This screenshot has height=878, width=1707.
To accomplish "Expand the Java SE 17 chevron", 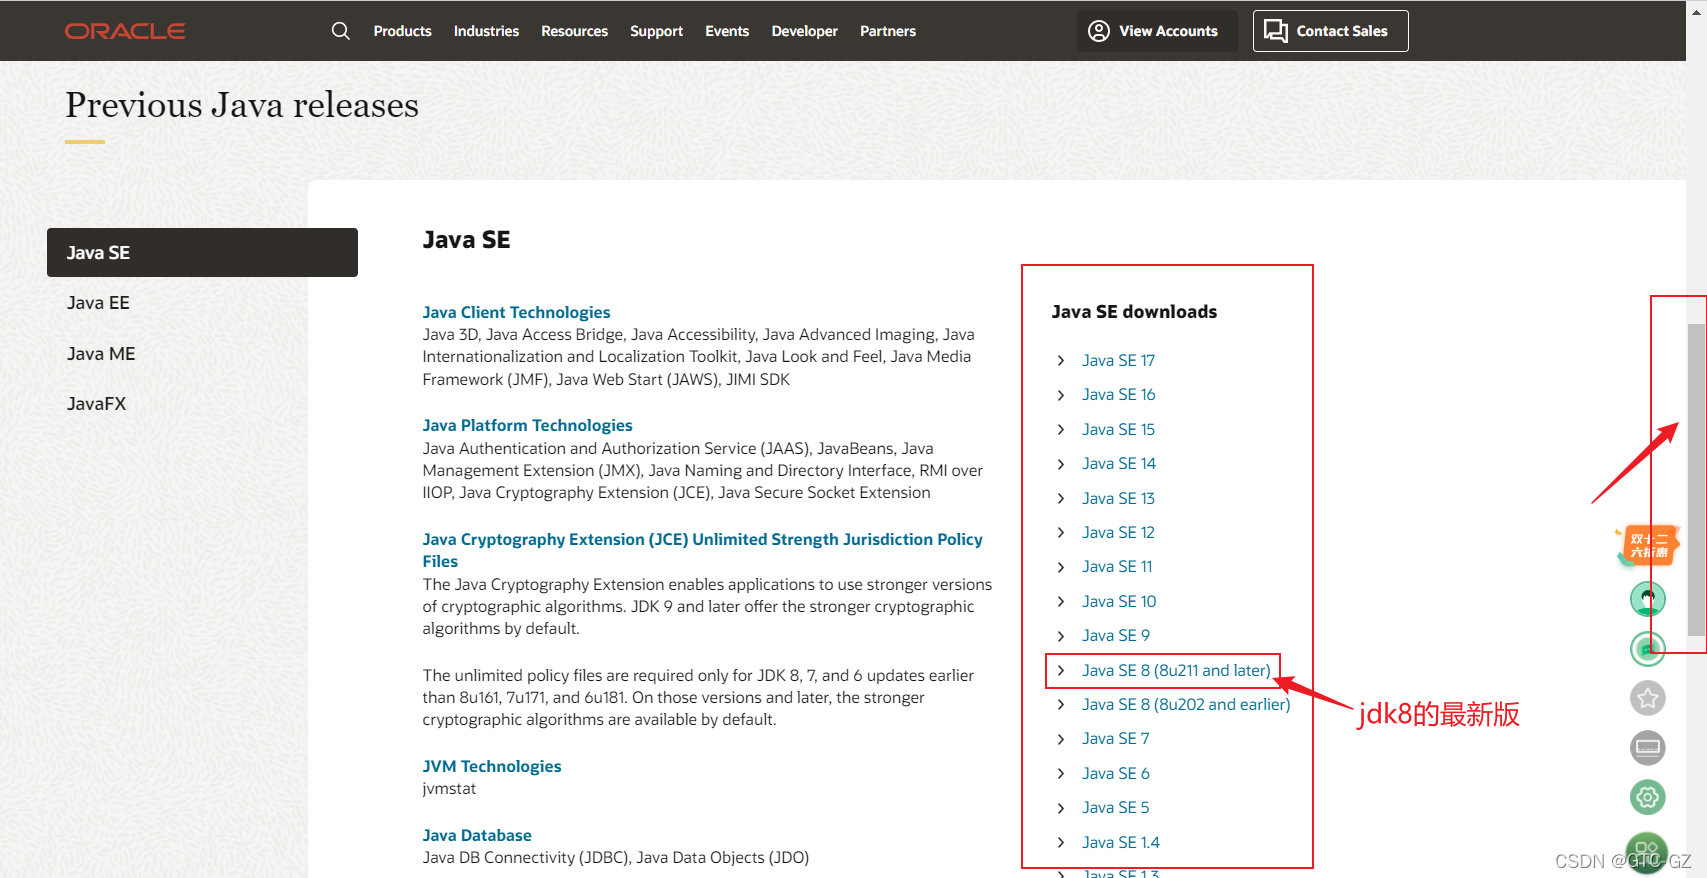I will (x=1061, y=360).
